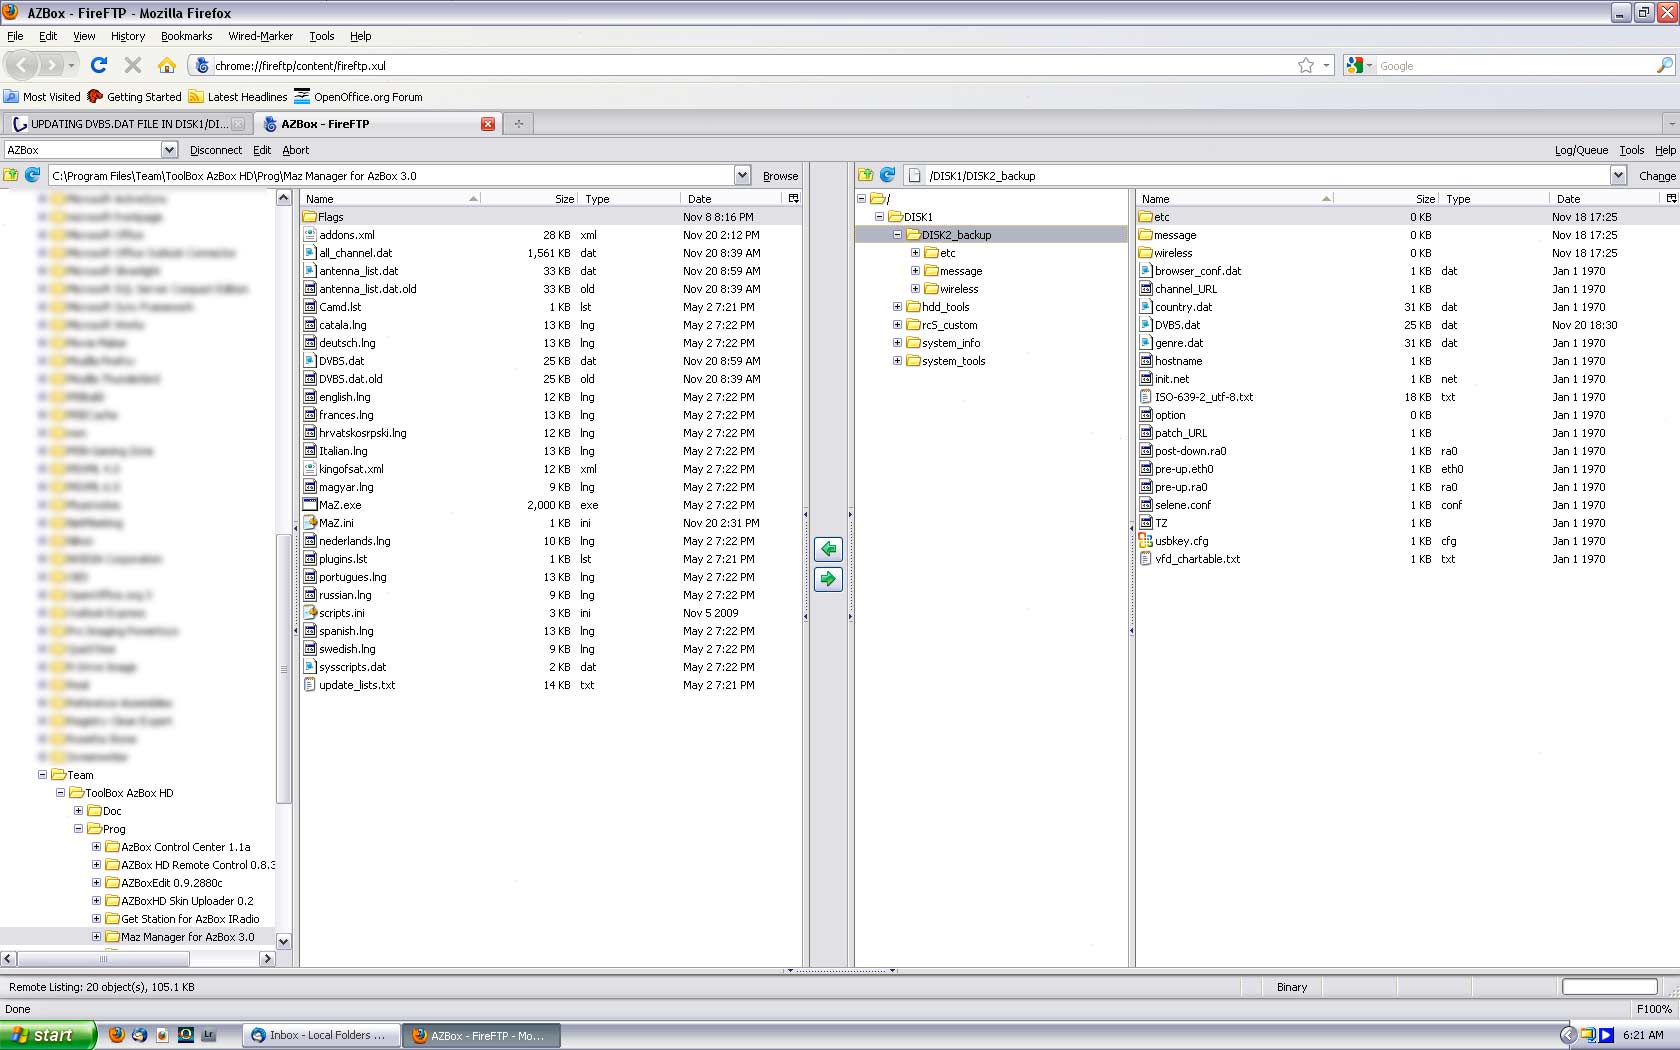Open the Firefox Tools menu
This screenshot has width=1680, height=1050.
[x=321, y=36]
